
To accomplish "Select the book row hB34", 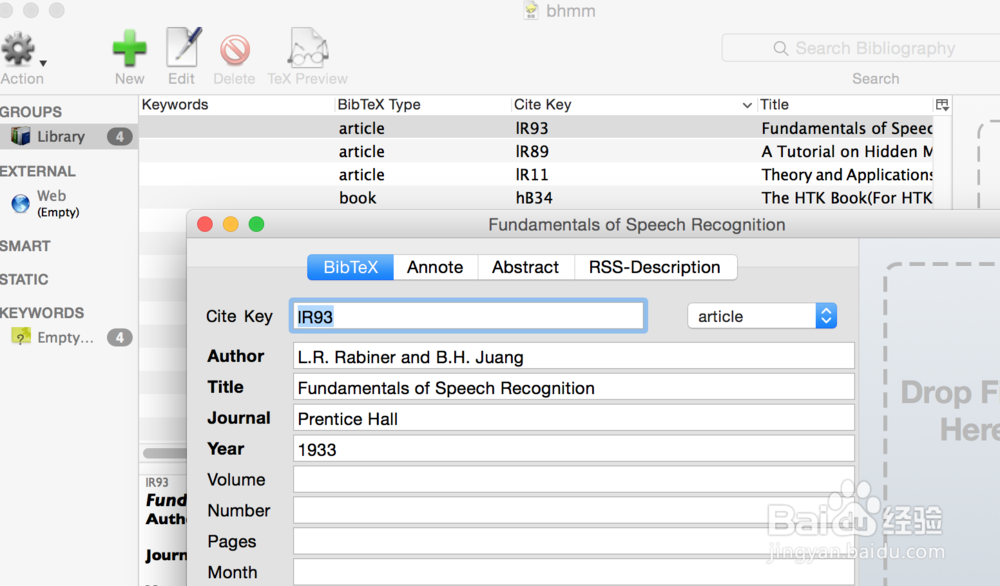I will click(x=536, y=198).
